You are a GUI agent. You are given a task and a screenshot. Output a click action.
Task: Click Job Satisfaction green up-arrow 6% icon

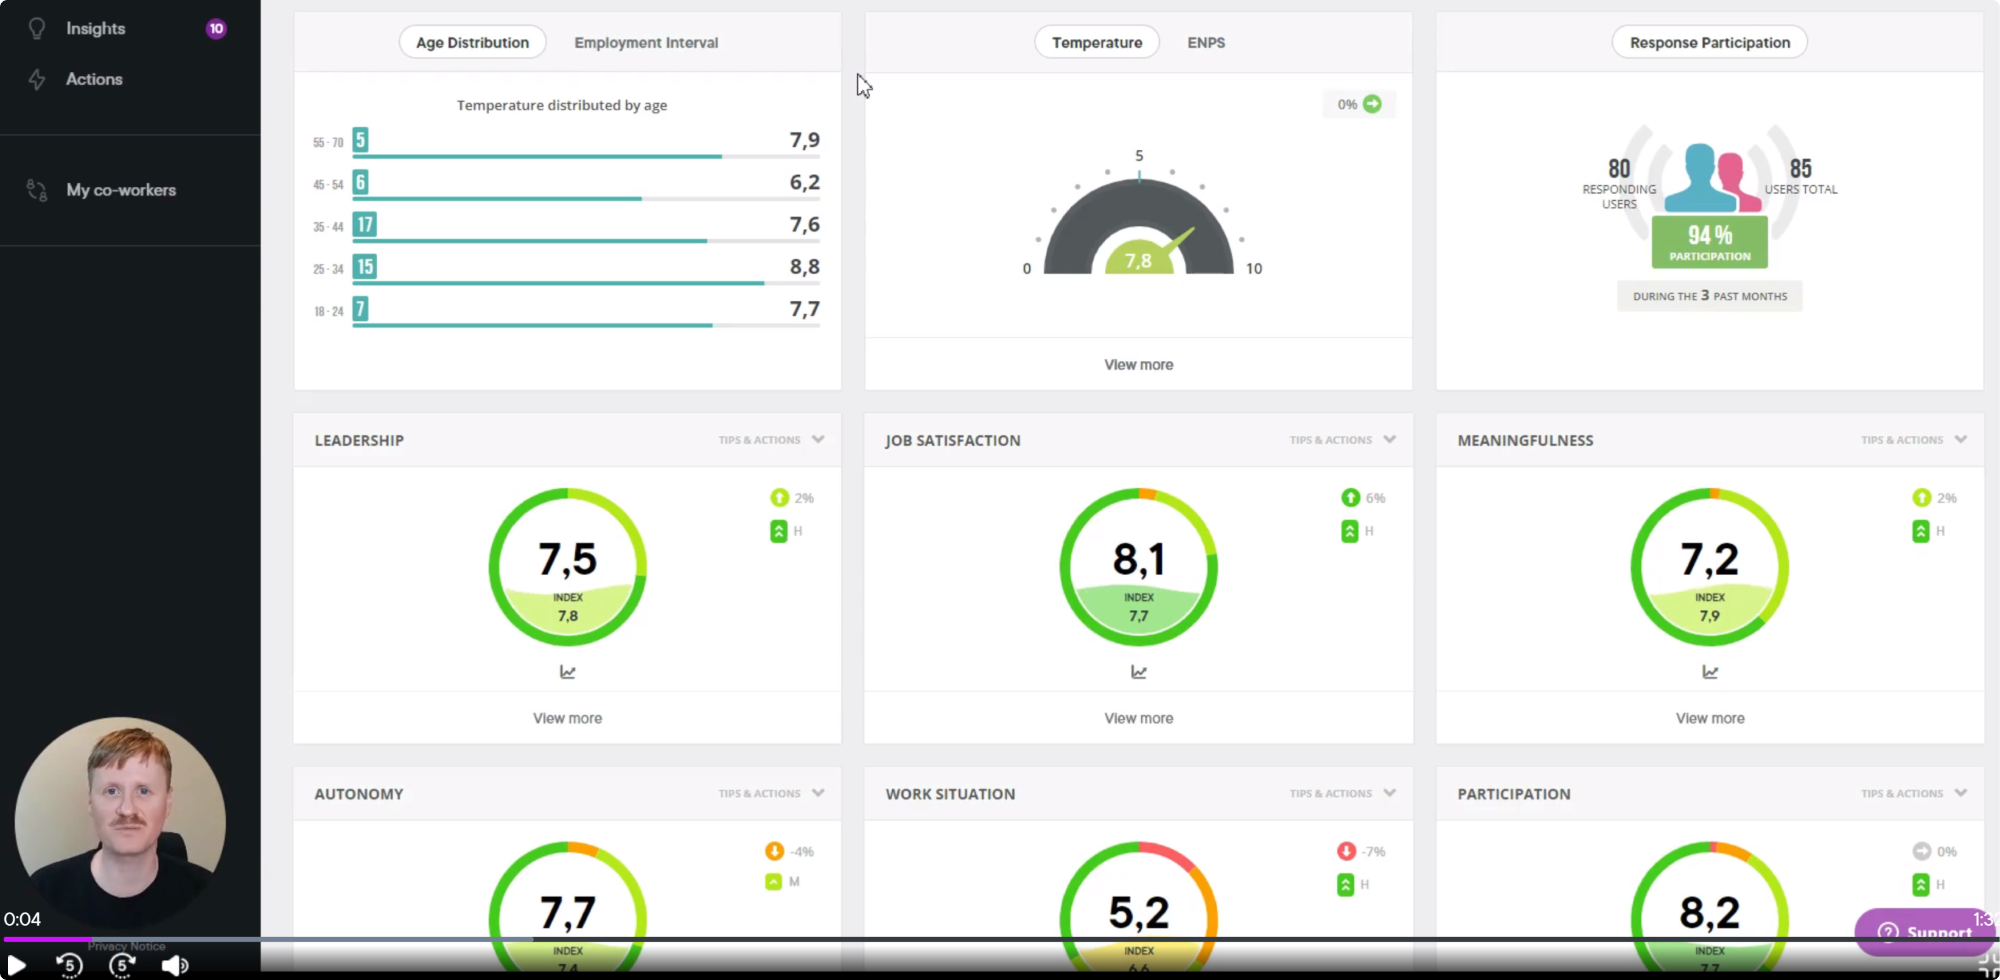coord(1350,498)
